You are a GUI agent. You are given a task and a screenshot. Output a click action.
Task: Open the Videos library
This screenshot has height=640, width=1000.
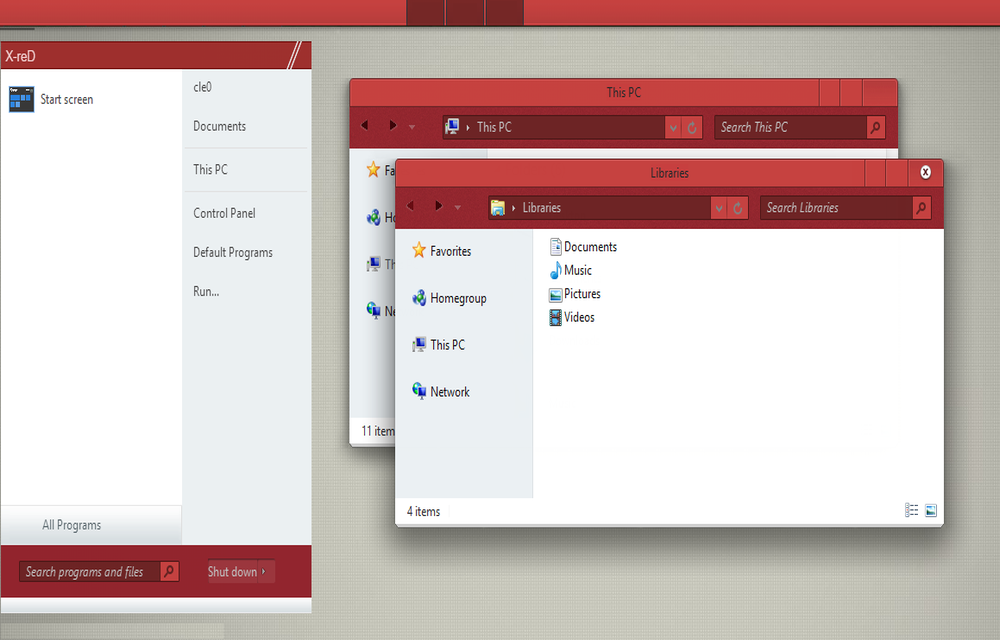(x=578, y=317)
